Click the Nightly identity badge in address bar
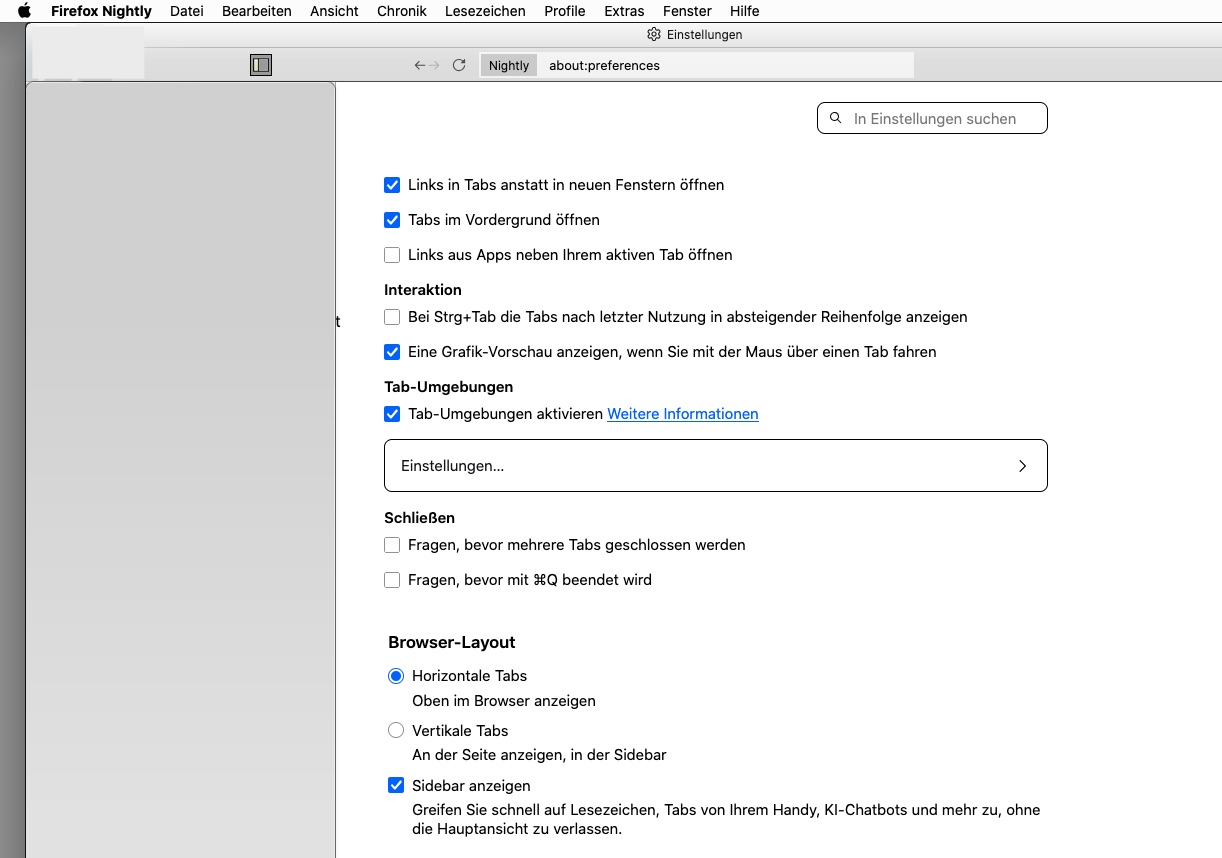Image resolution: width=1222 pixels, height=858 pixels. click(508, 65)
